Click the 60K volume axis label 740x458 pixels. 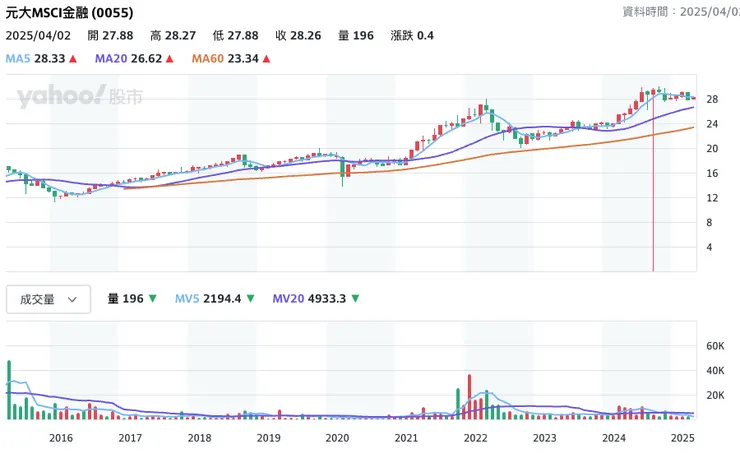715,346
